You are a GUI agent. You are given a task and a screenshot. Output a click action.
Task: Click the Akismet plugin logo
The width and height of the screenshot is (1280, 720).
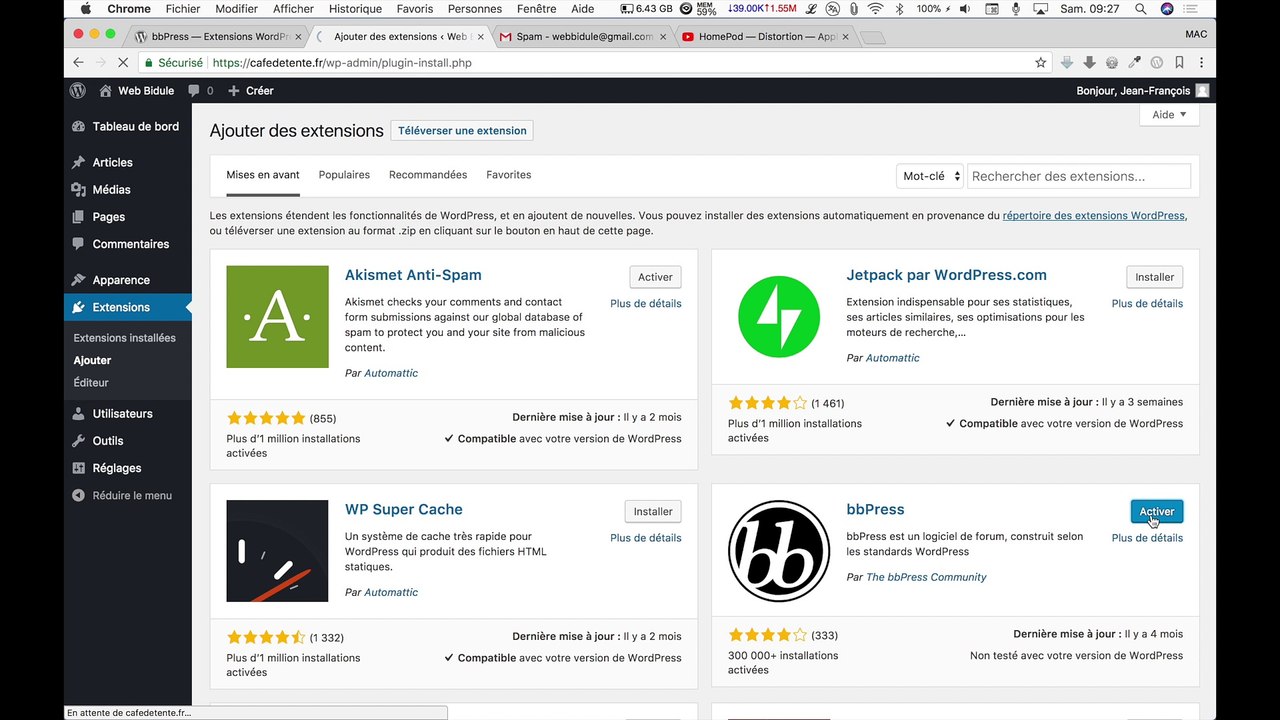(277, 316)
